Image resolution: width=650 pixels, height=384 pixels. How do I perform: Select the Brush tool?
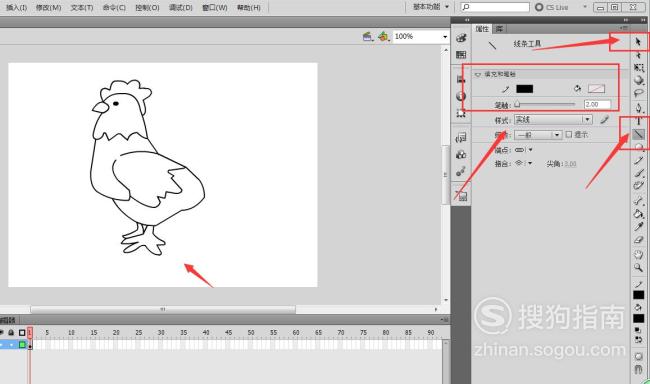[x=638, y=173]
